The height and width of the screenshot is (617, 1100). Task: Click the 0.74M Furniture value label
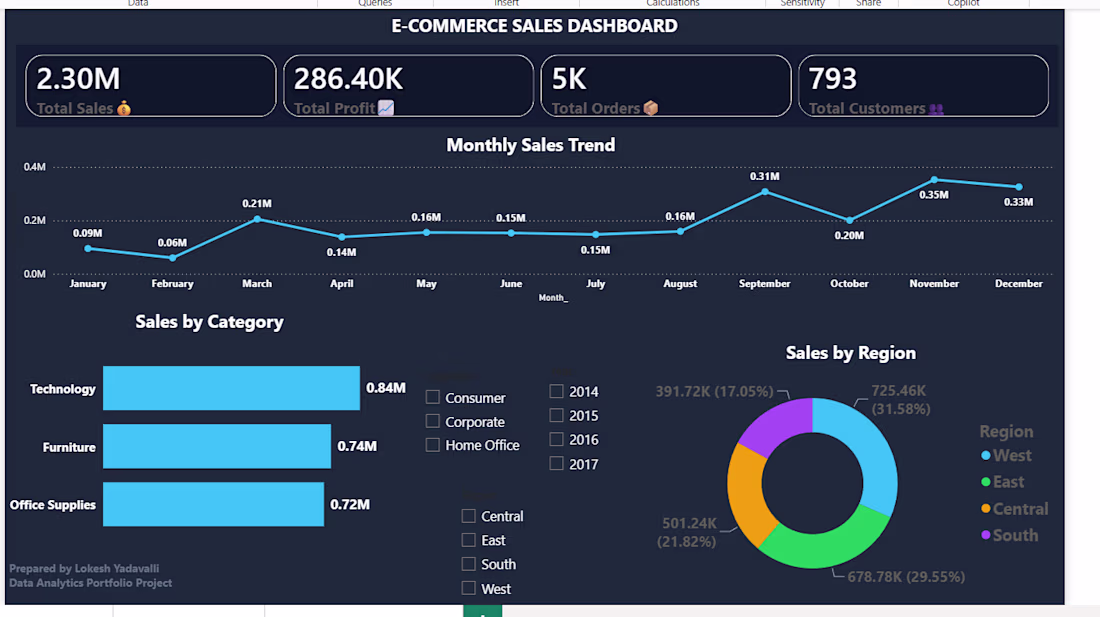pos(357,446)
